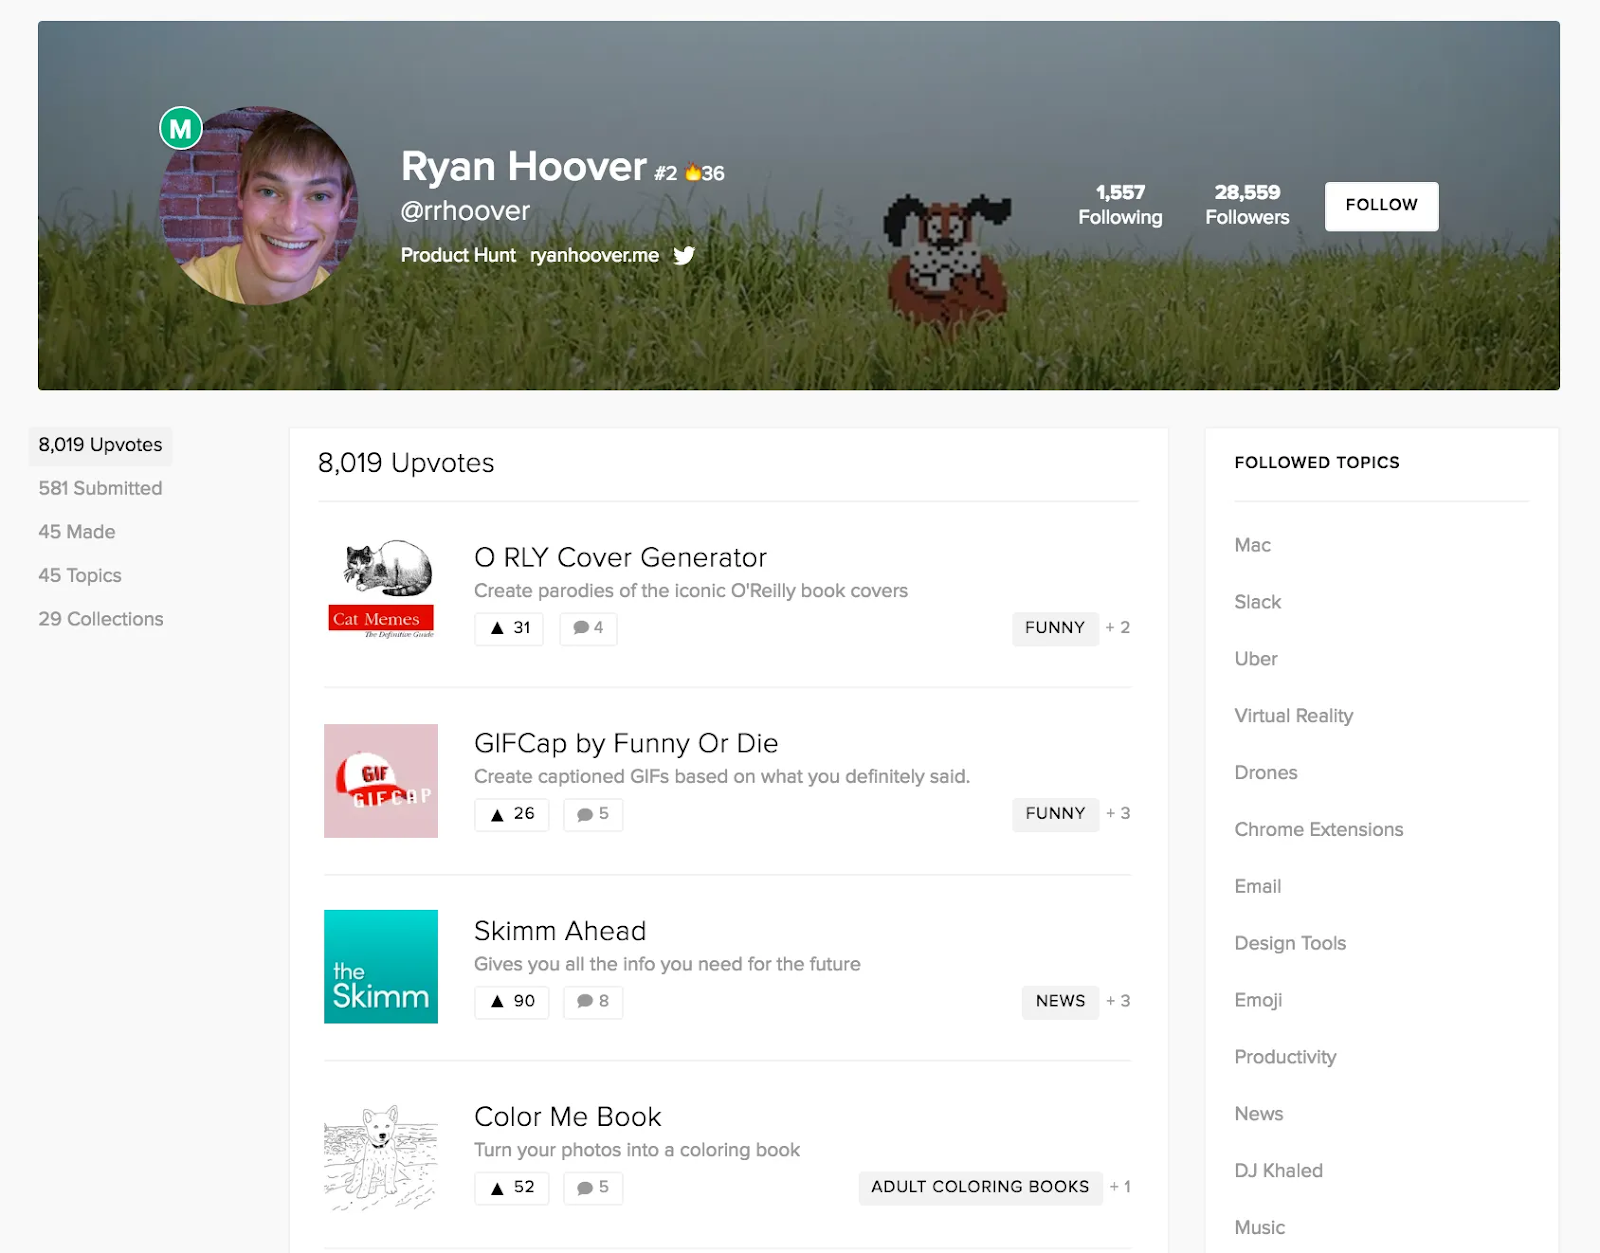Follow Ryan Hoover with FOLLOW button
Screen dimensions: 1600x1253
pos(1382,206)
